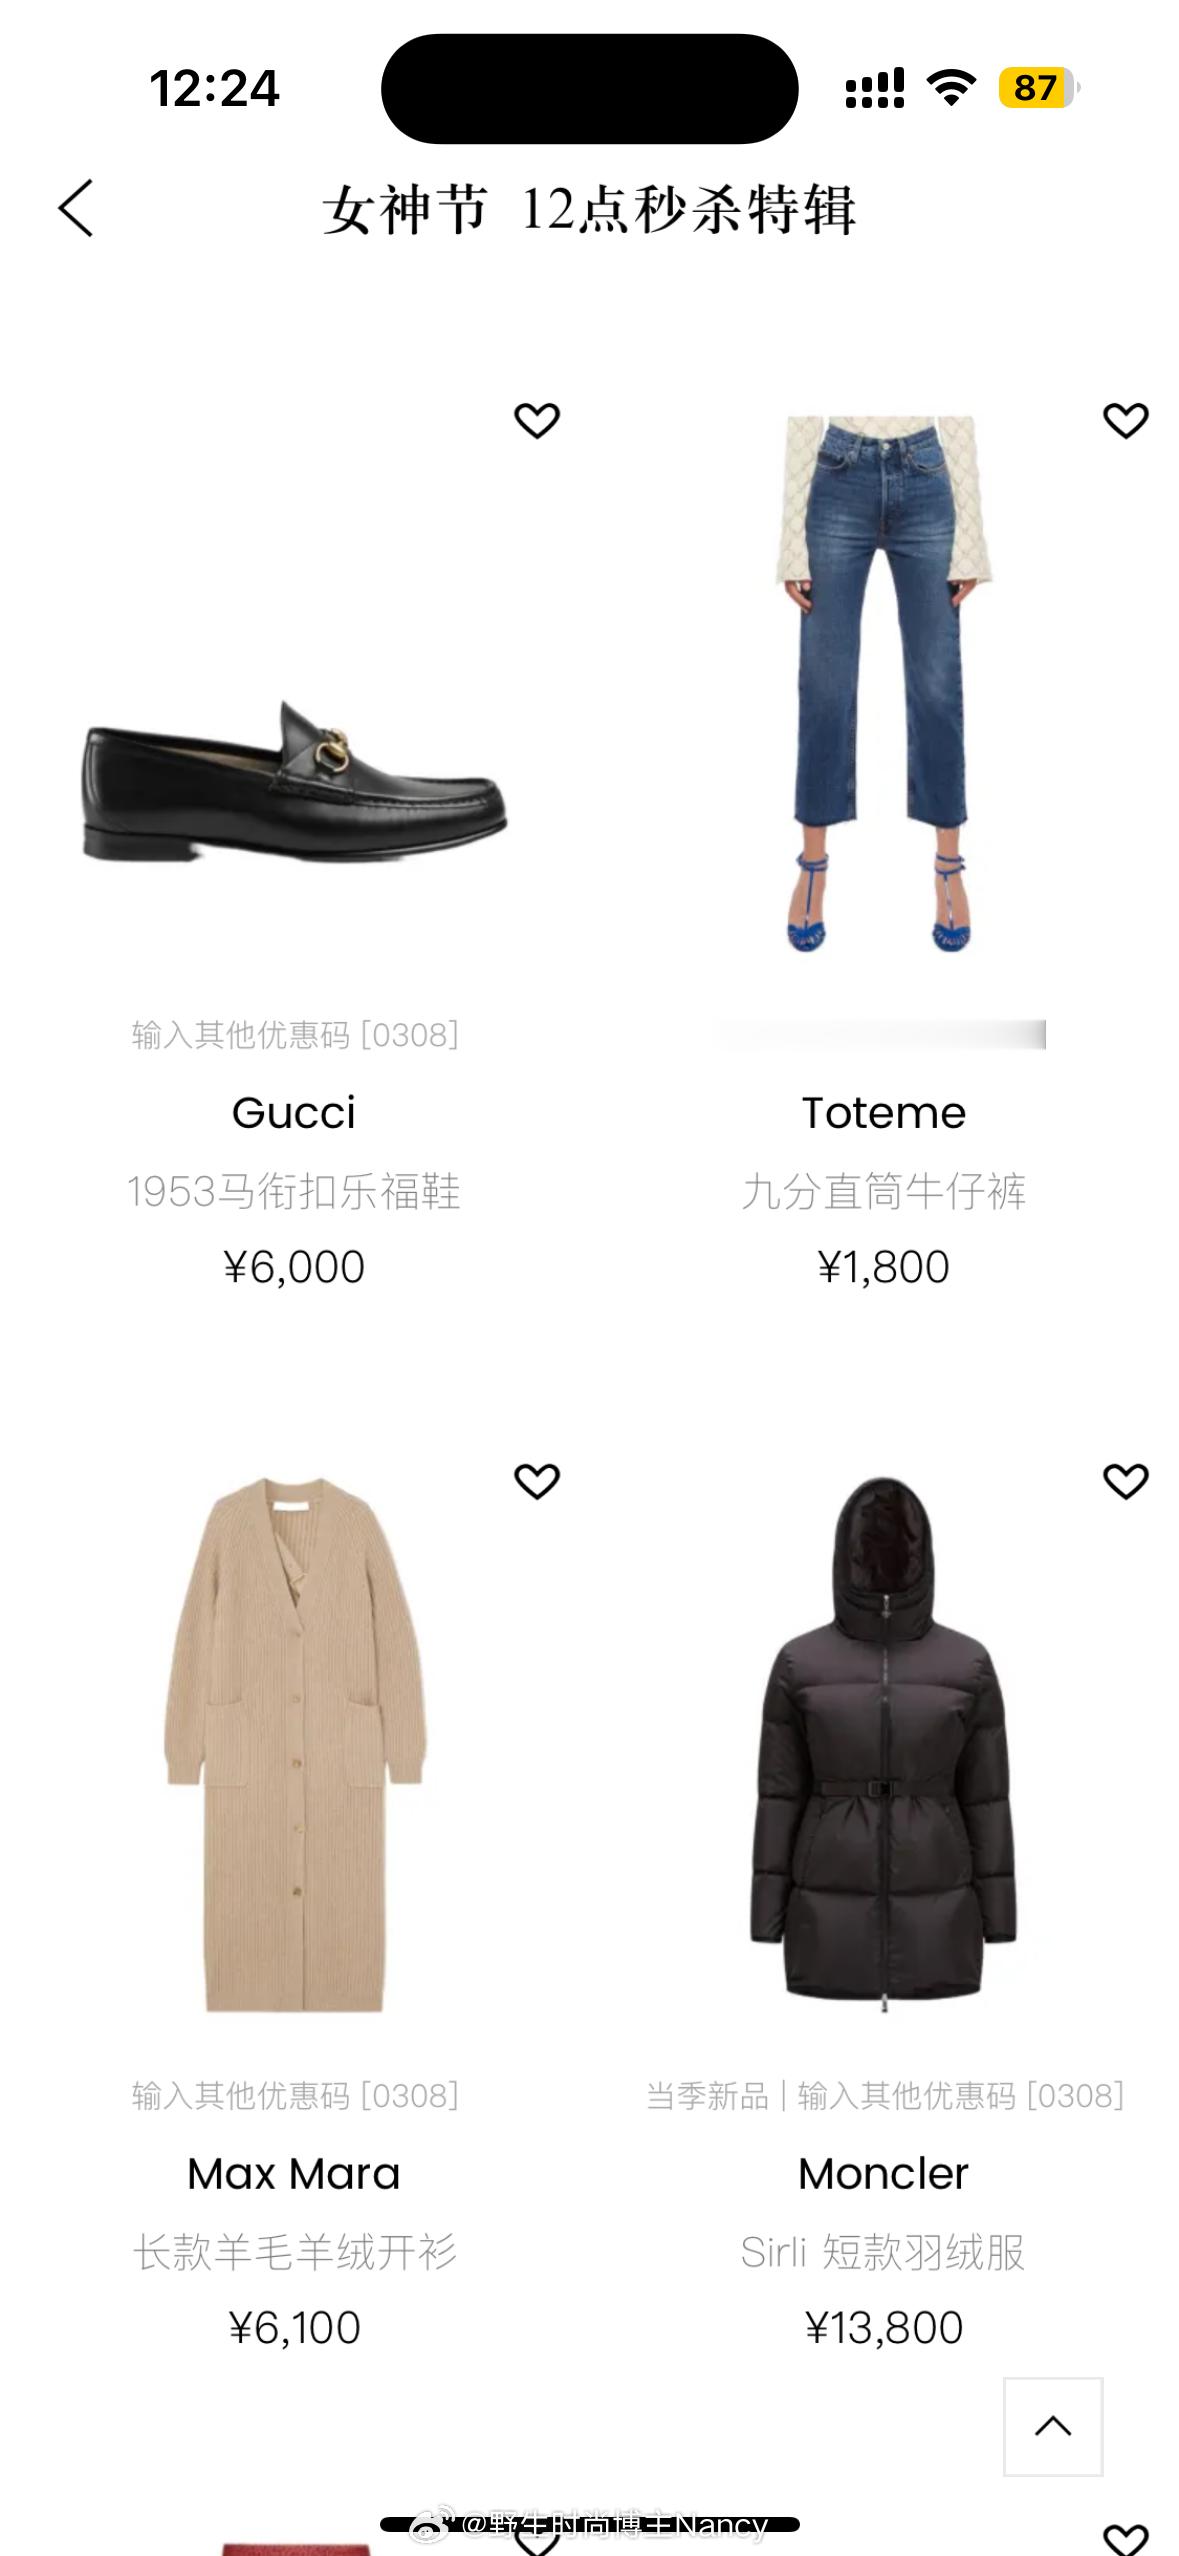Tap the Wi-Fi status icon
Image resolution: width=1179 pixels, height=2556 pixels.
[952, 88]
